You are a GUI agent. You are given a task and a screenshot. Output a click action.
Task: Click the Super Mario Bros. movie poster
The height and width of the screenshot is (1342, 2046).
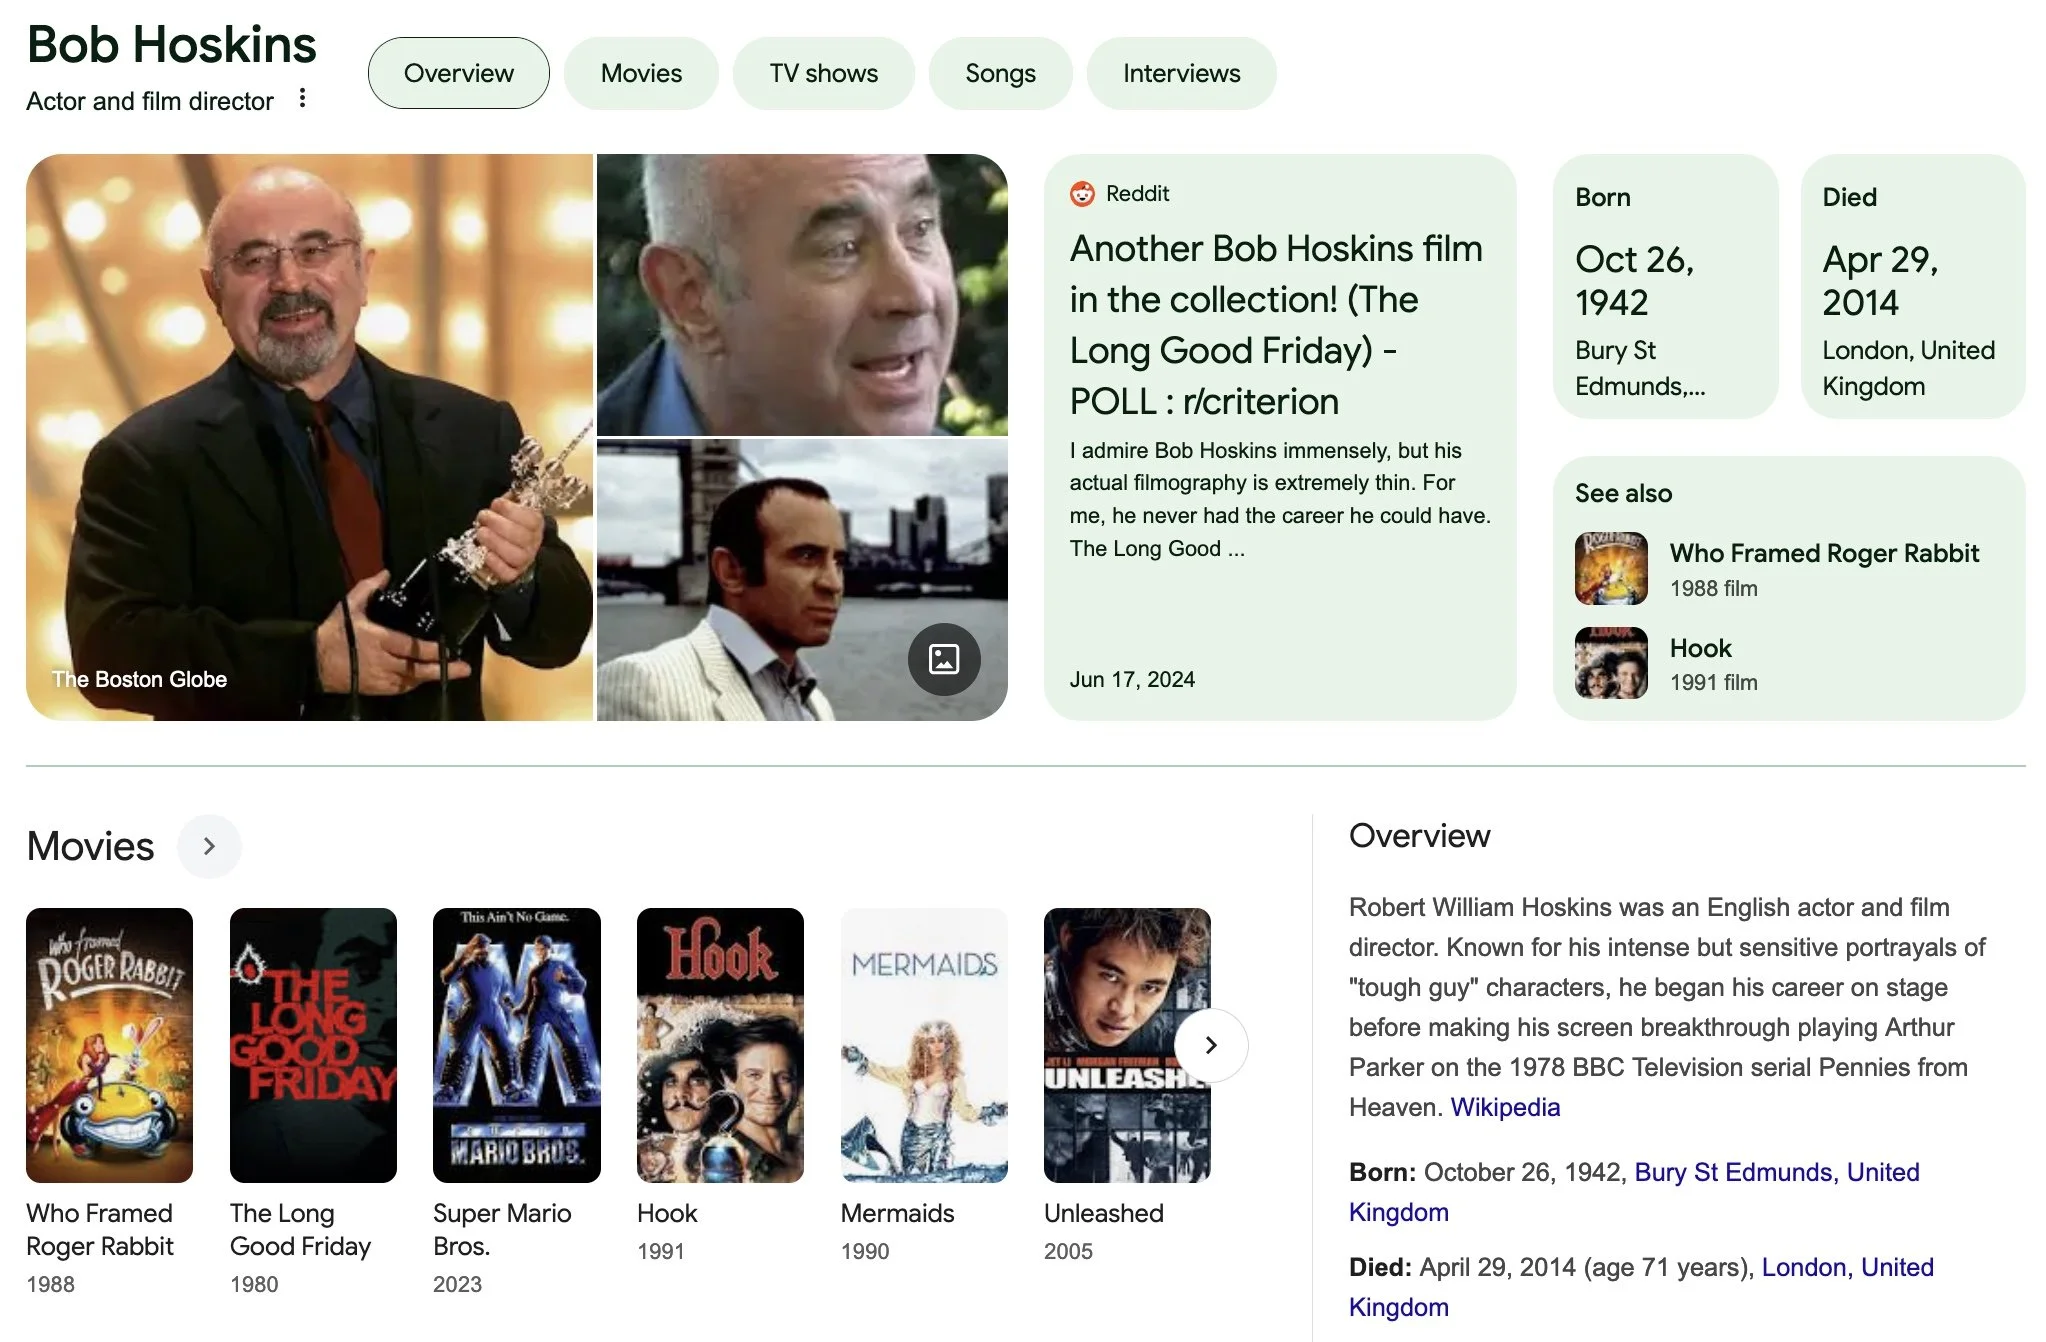pos(516,1045)
